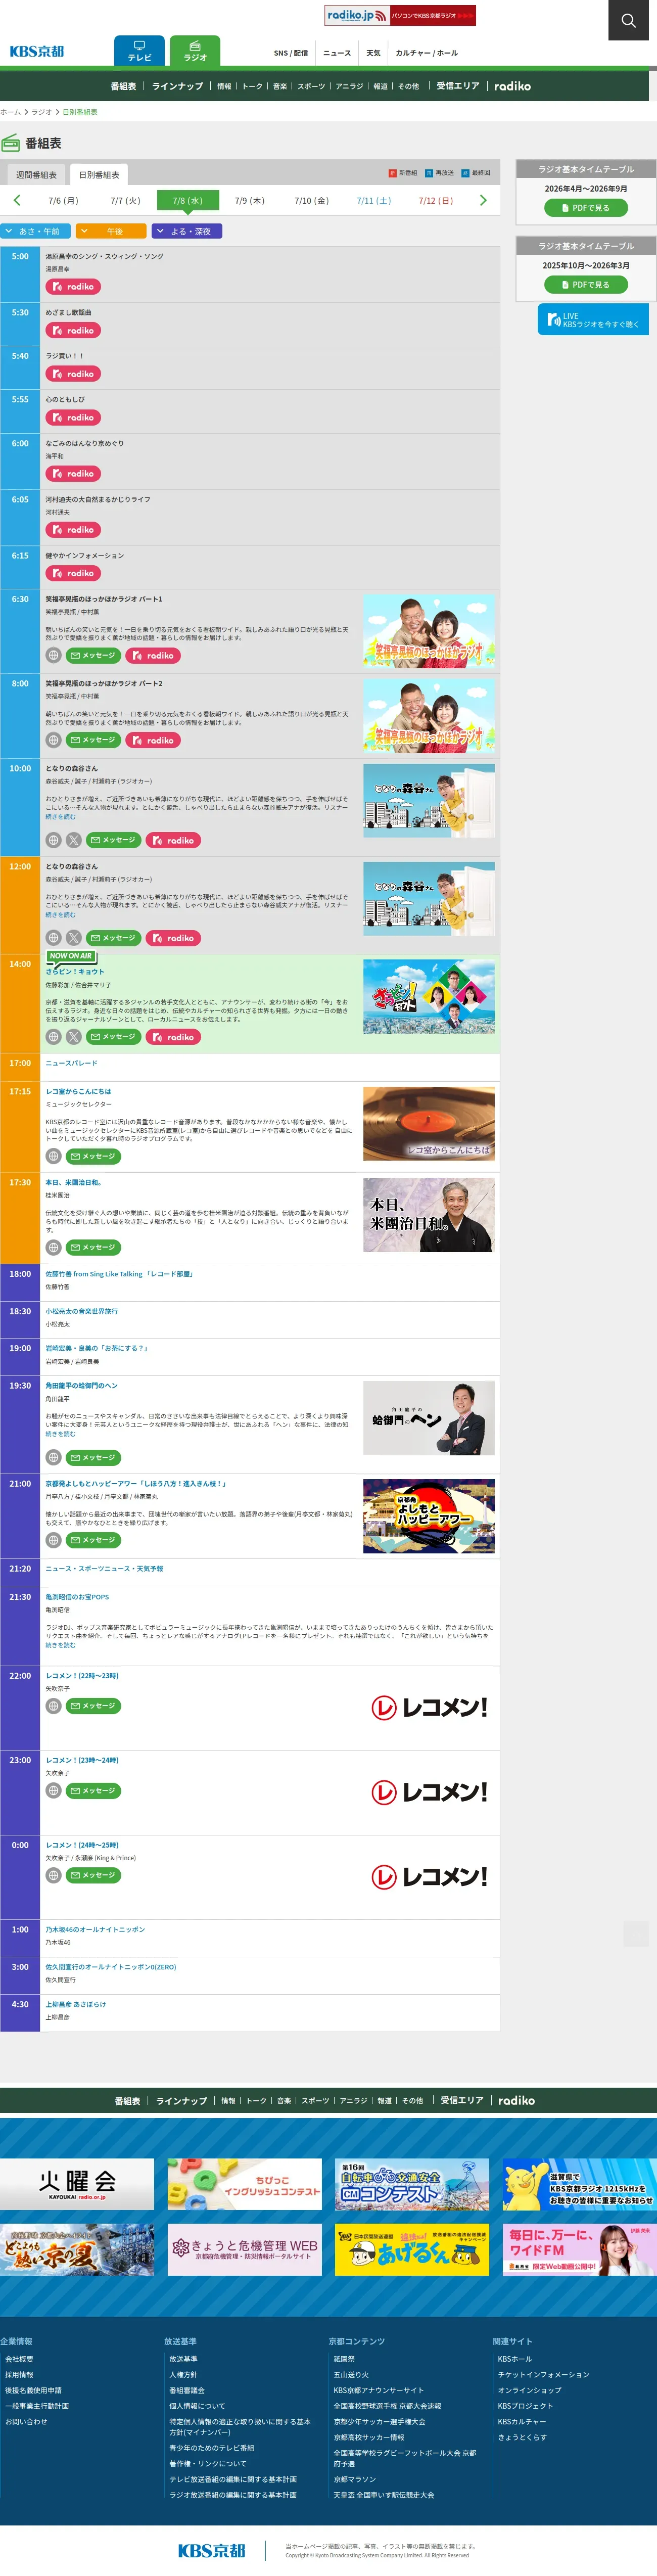Open website globe icon for 笑福亭晃瓶のほっかほかラジオ パート1

tap(54, 655)
